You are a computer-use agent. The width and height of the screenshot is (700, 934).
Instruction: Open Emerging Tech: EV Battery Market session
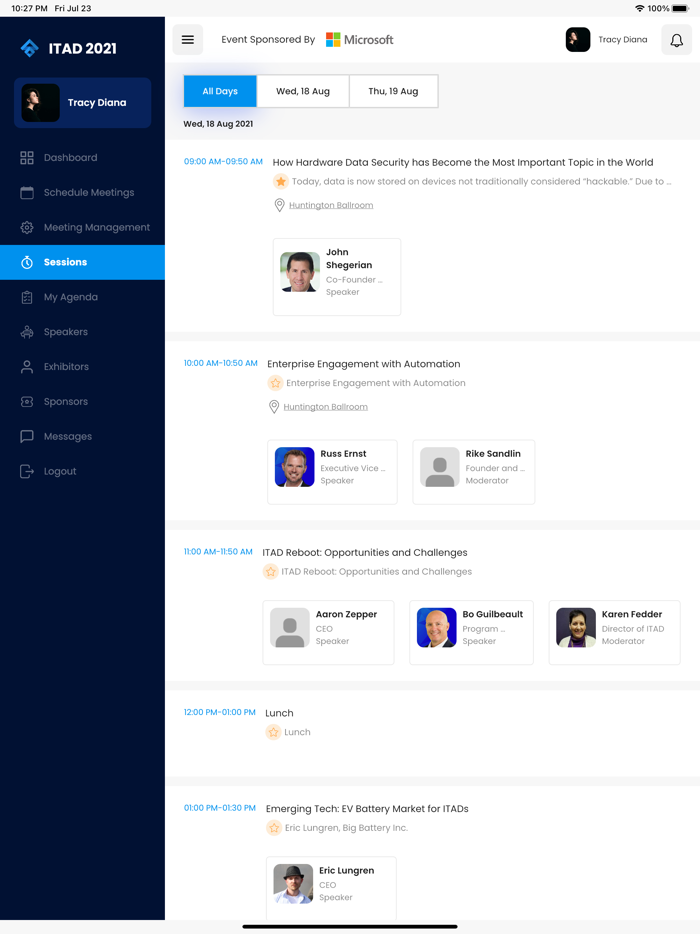tap(367, 809)
